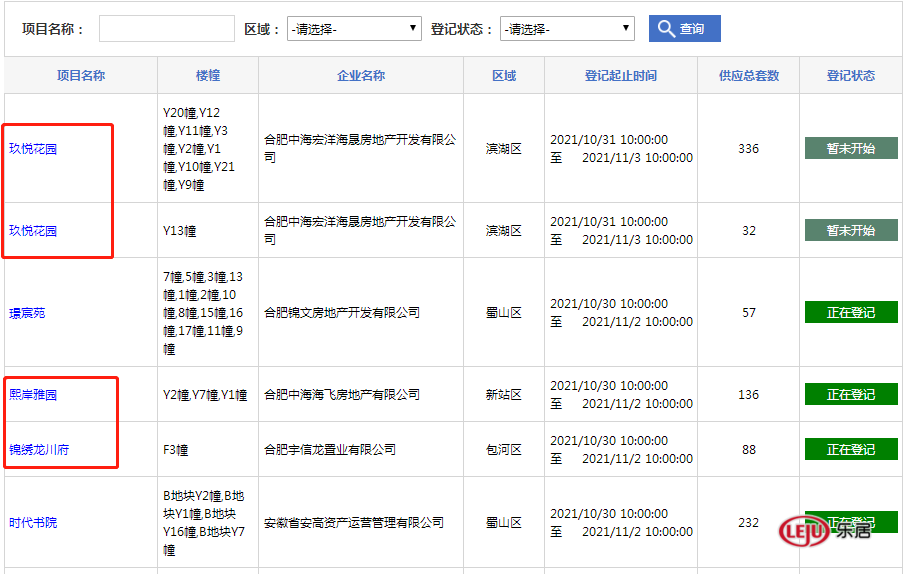The image size is (911, 574).
Task: Select registration time cell for 锦绣龙川府
Action: (621, 450)
